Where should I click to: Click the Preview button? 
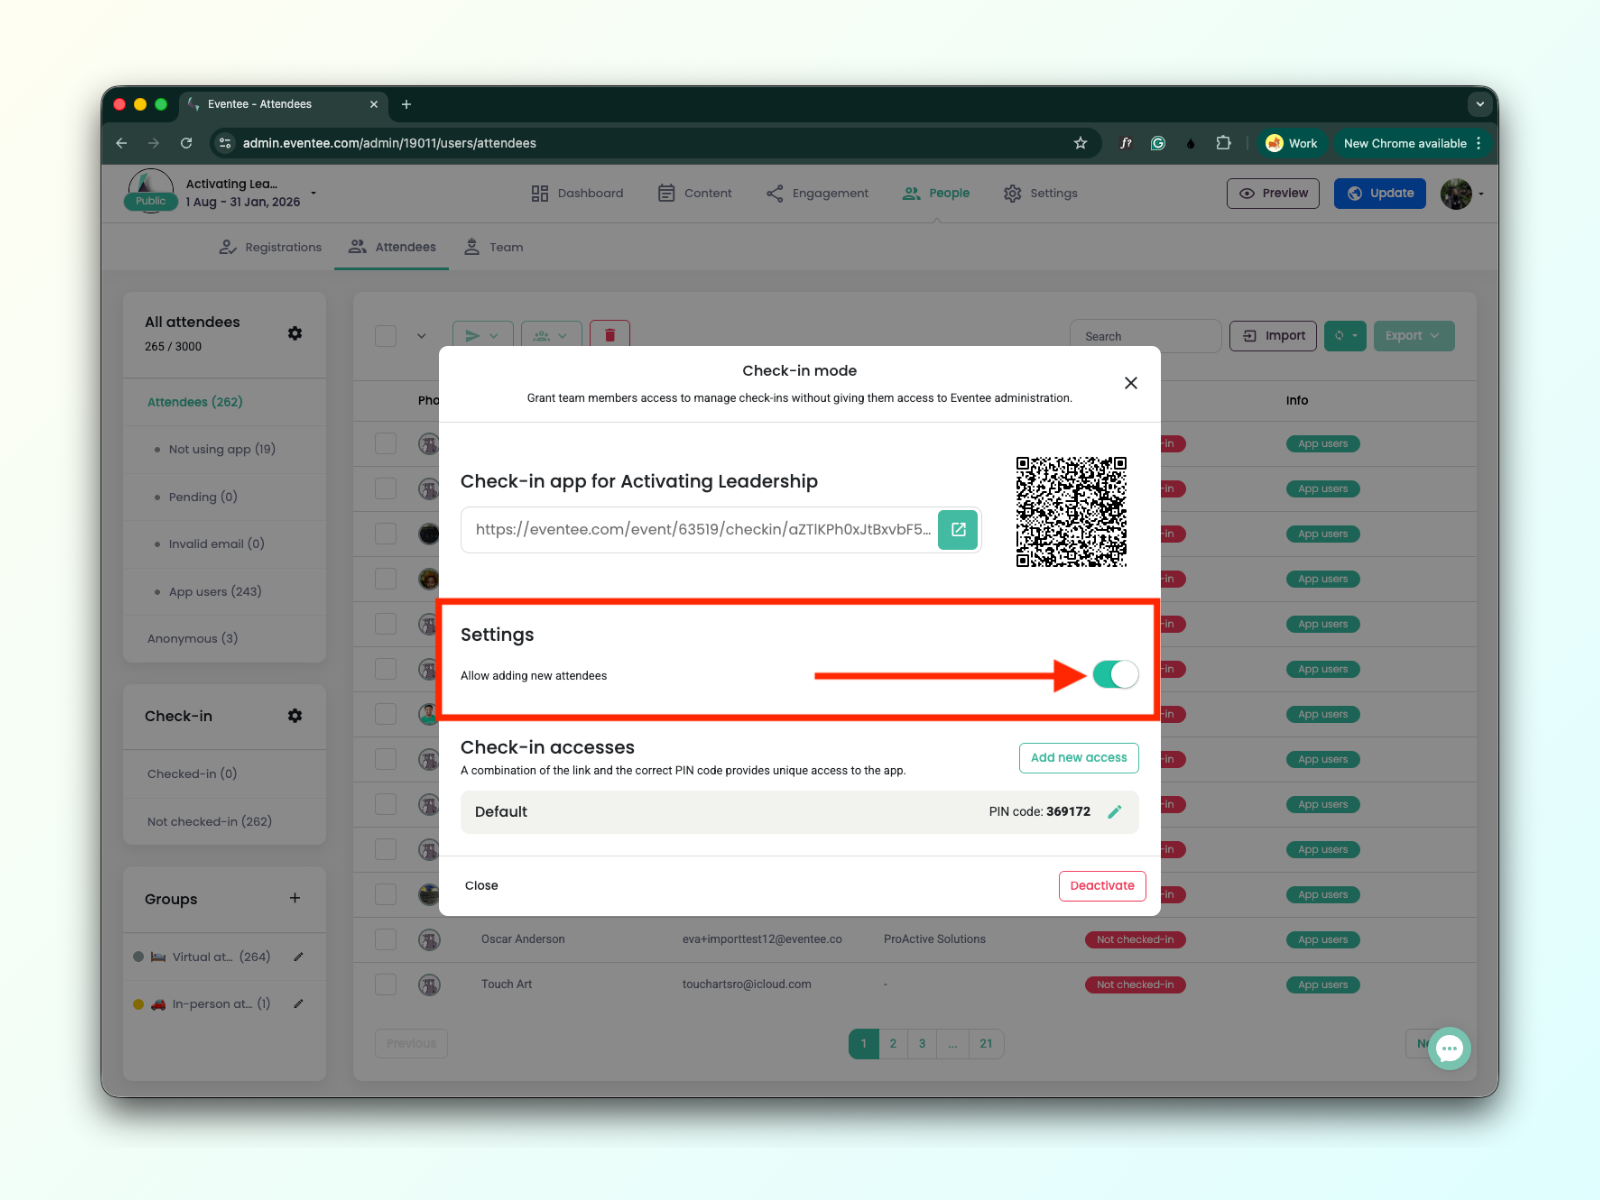coord(1273,194)
